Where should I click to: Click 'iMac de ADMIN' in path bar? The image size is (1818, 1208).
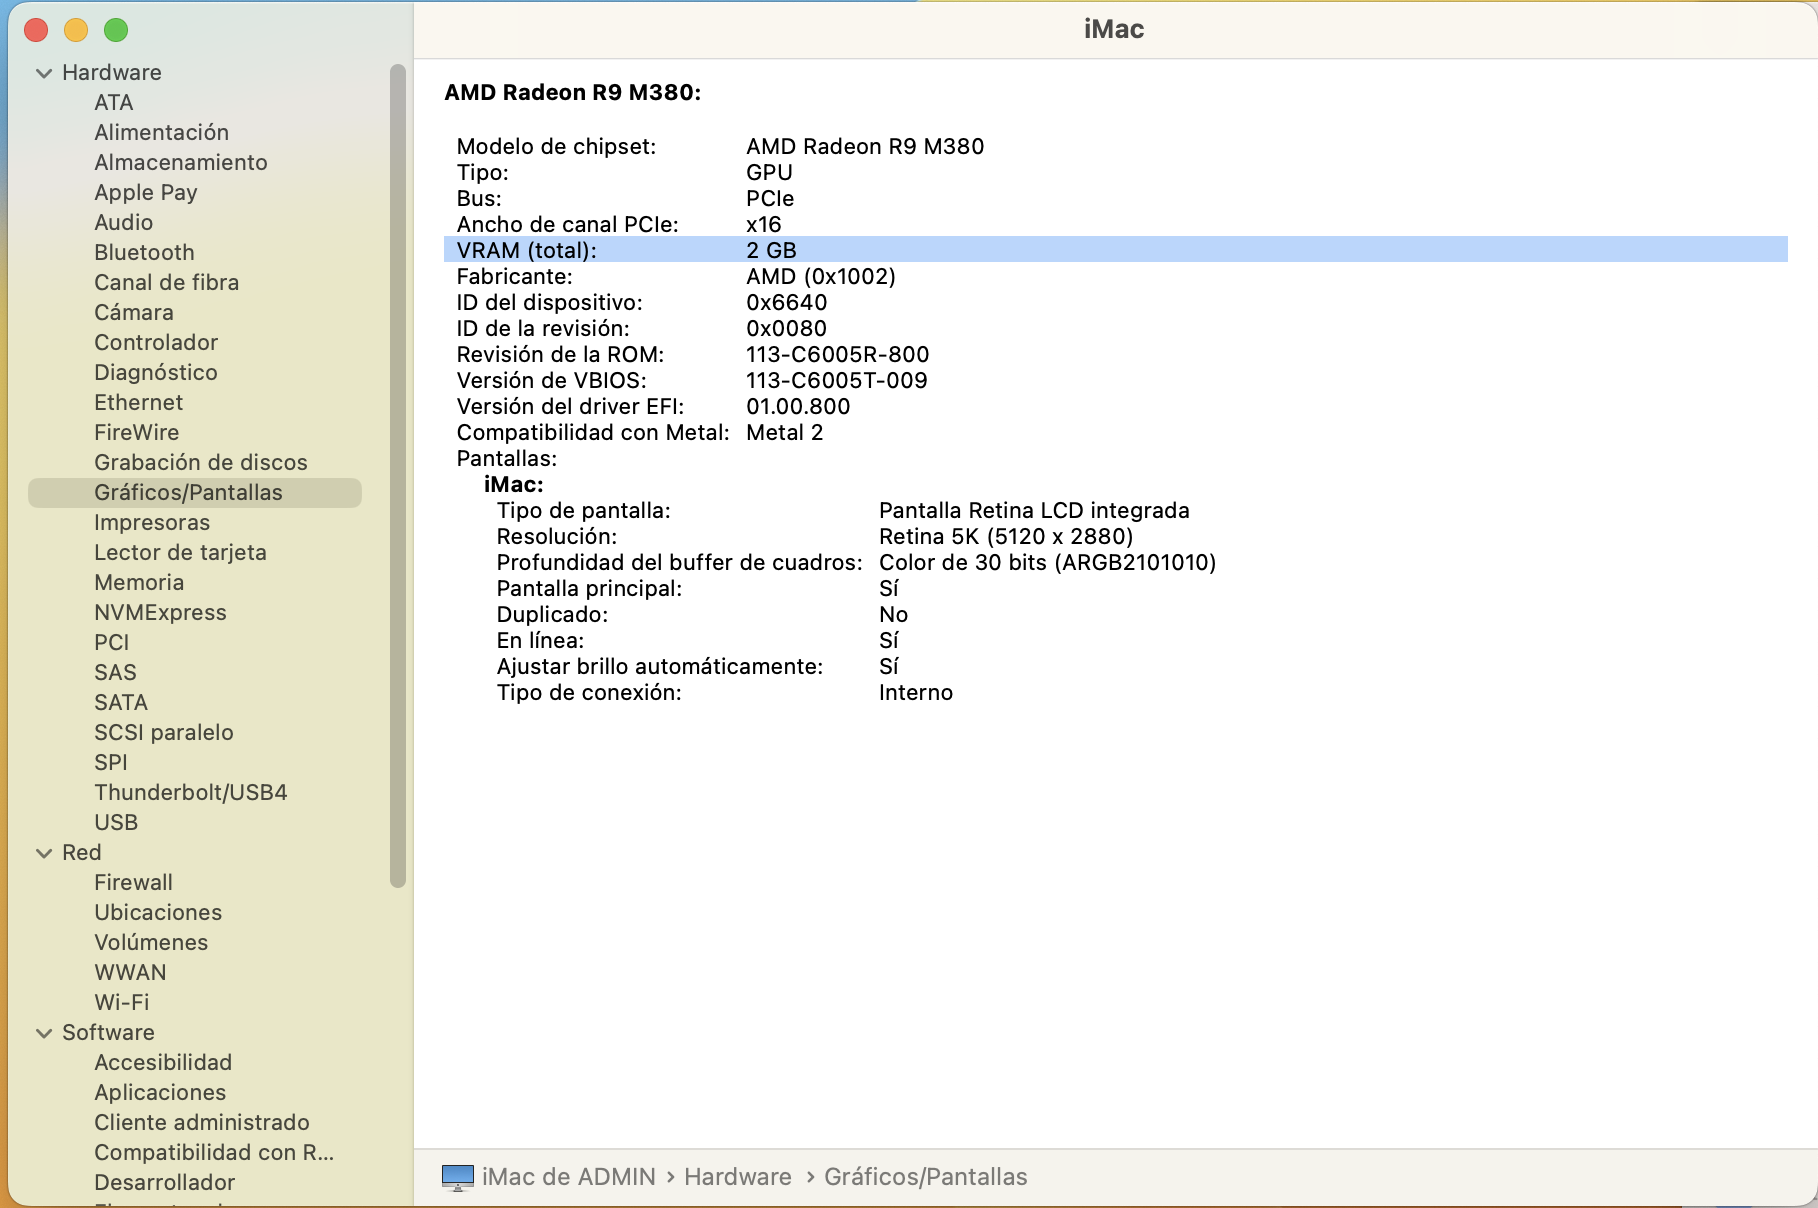568,1177
